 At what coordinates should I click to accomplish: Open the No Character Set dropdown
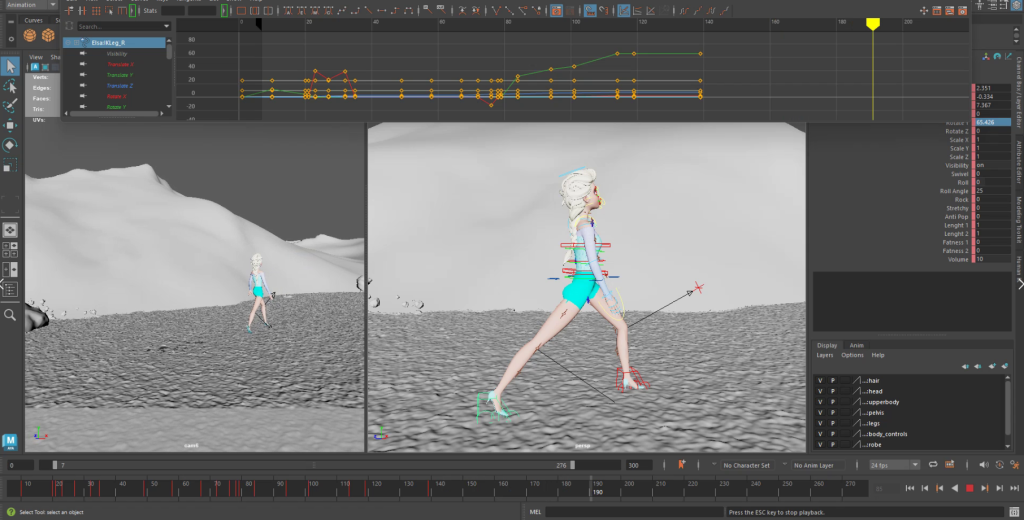[x=746, y=465]
